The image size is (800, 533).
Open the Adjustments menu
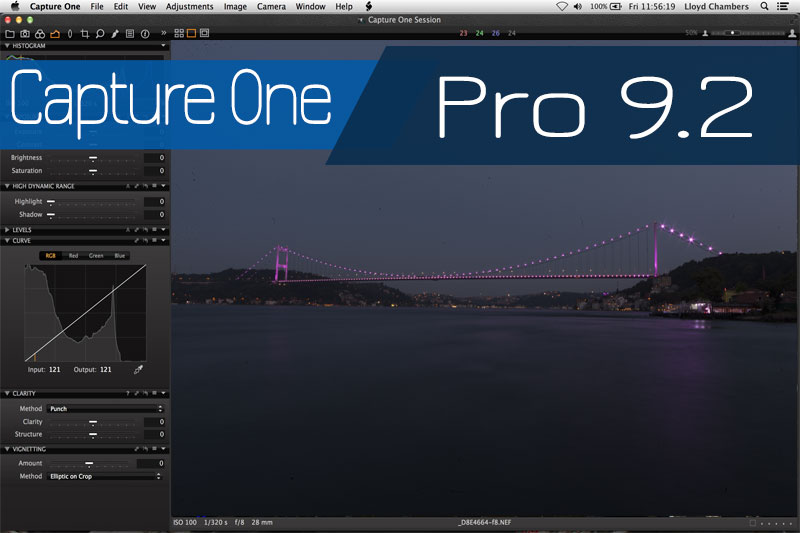click(x=189, y=6)
